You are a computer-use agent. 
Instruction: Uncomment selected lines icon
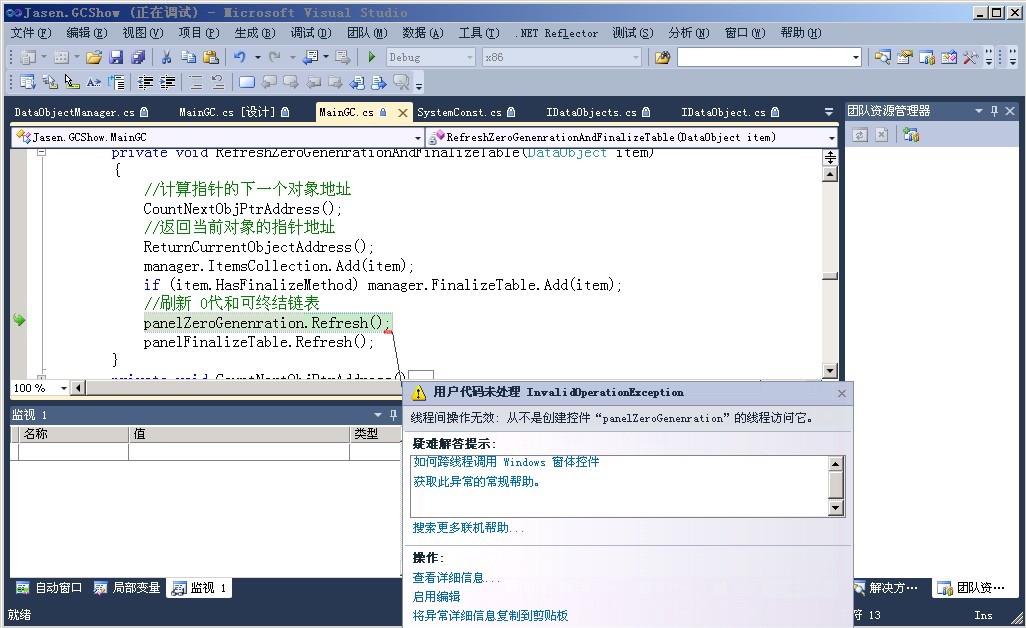pyautogui.click(x=217, y=82)
